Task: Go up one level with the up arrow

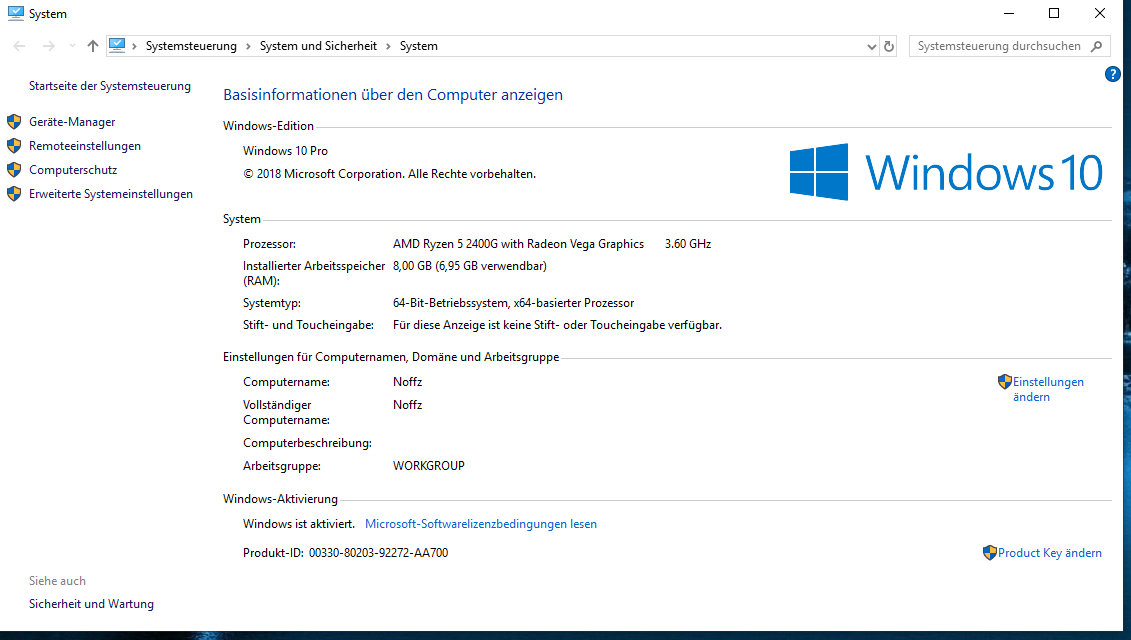Action: click(92, 46)
